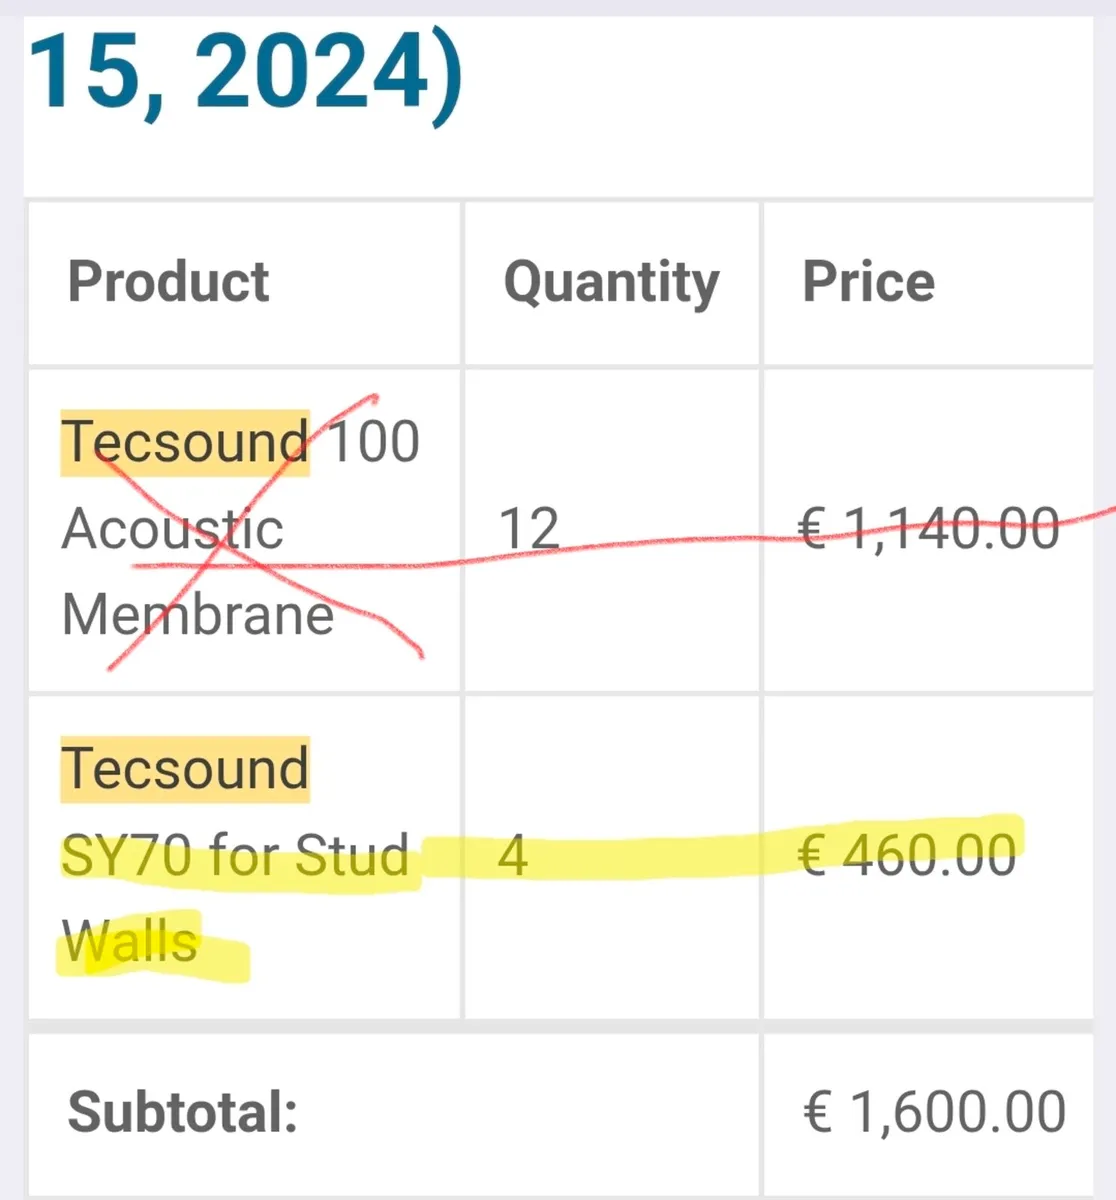Image resolution: width=1116 pixels, height=1200 pixels.
Task: Open the highlighted Tecsound word in the crossed-out row
Action: [185, 441]
